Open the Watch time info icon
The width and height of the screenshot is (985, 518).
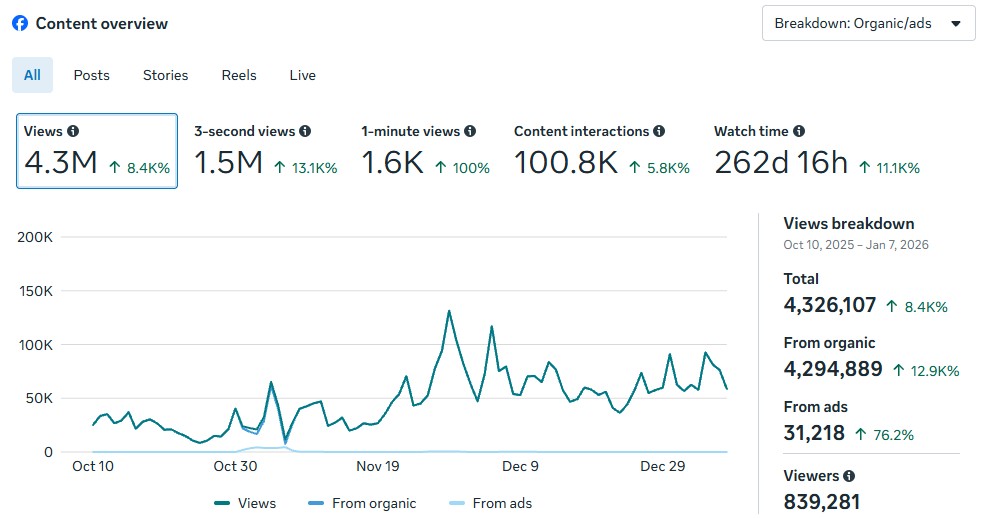798,131
